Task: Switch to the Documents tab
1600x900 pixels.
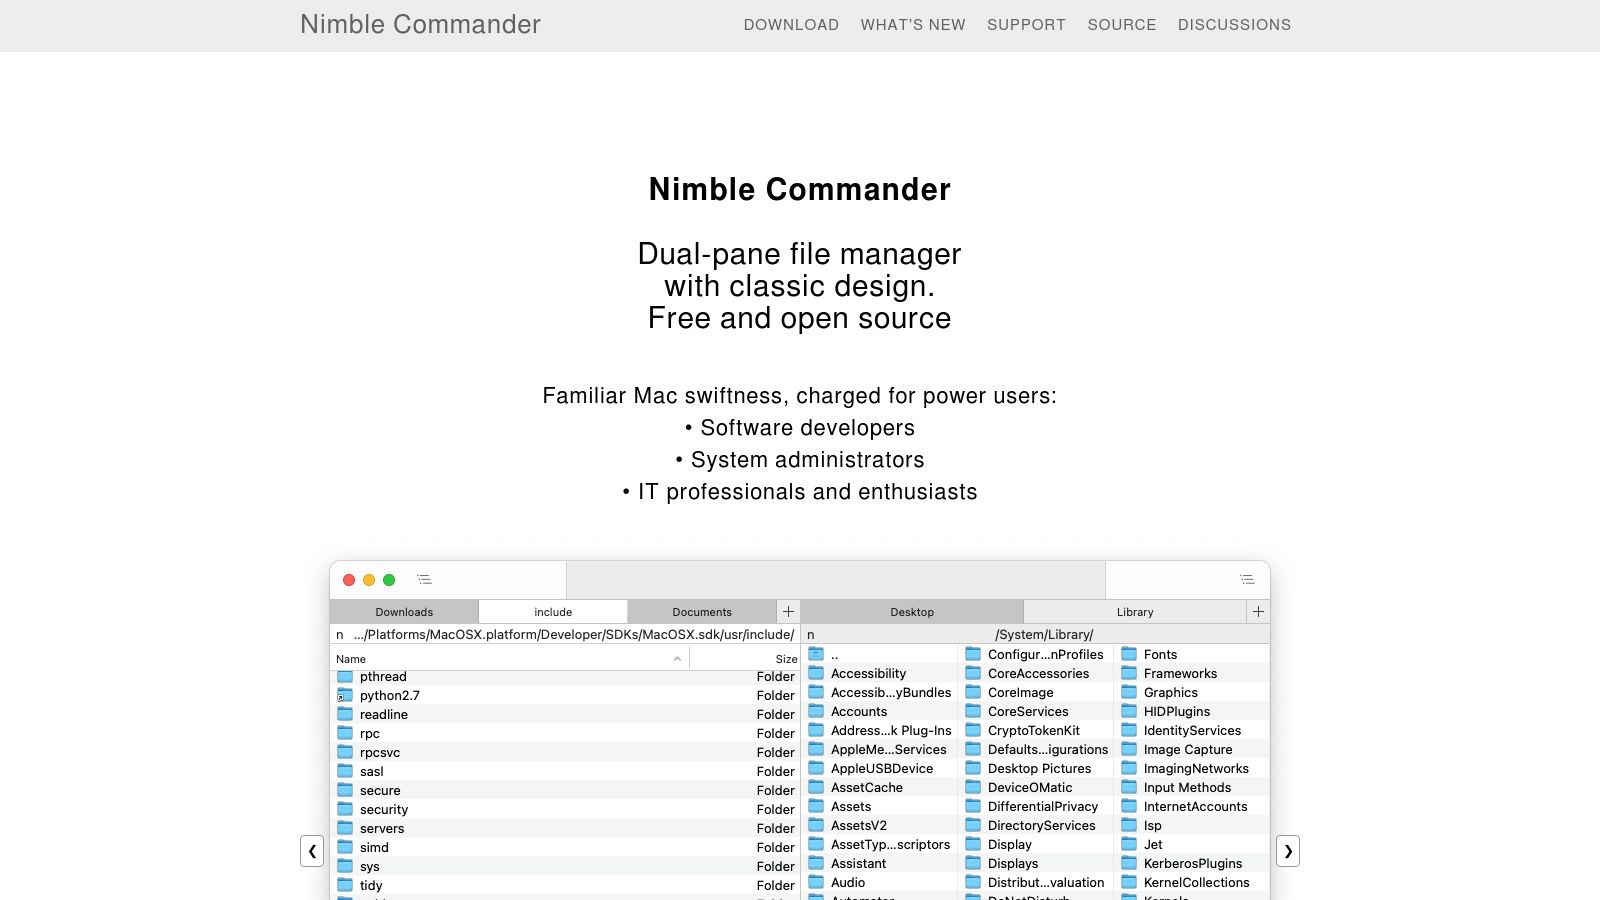Action: point(702,612)
